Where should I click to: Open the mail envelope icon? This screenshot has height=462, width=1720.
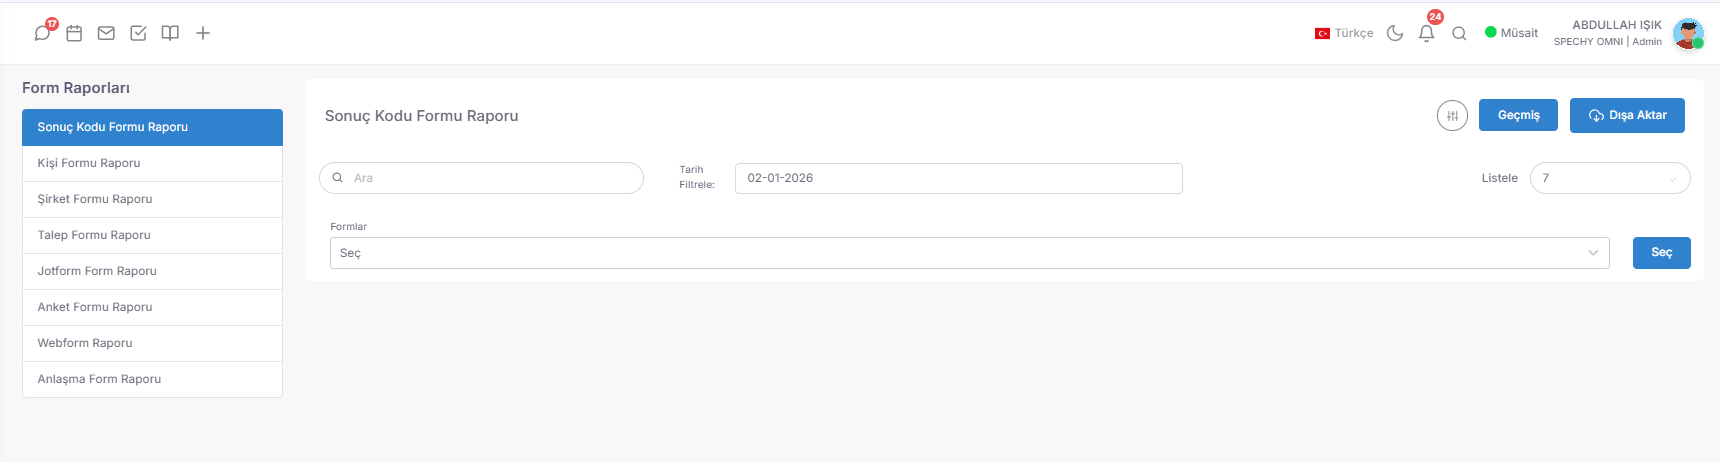(x=106, y=33)
